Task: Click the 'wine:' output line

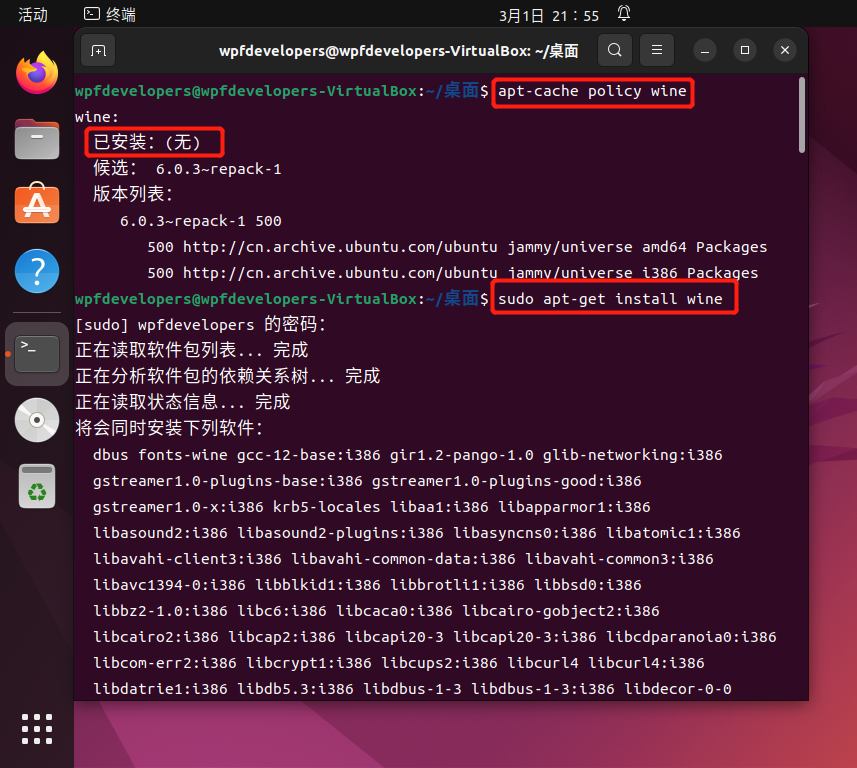Action: (x=97, y=117)
